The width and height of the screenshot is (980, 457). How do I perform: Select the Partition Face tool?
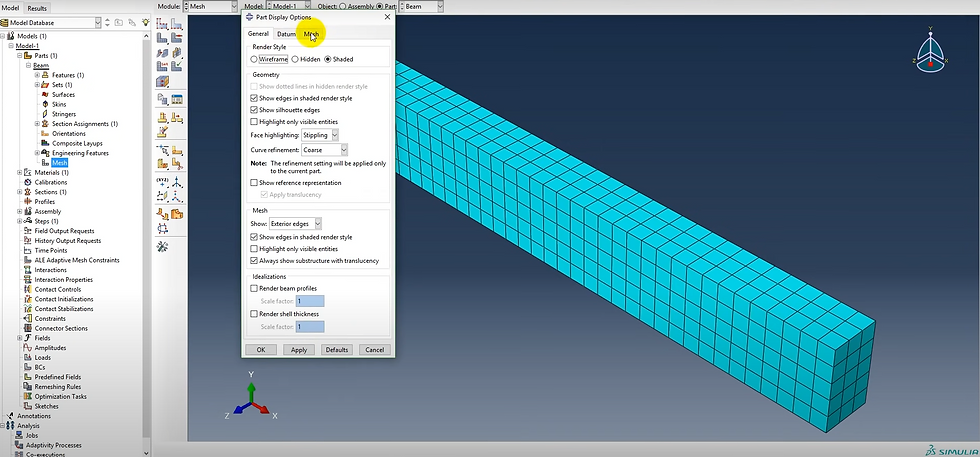click(177, 150)
